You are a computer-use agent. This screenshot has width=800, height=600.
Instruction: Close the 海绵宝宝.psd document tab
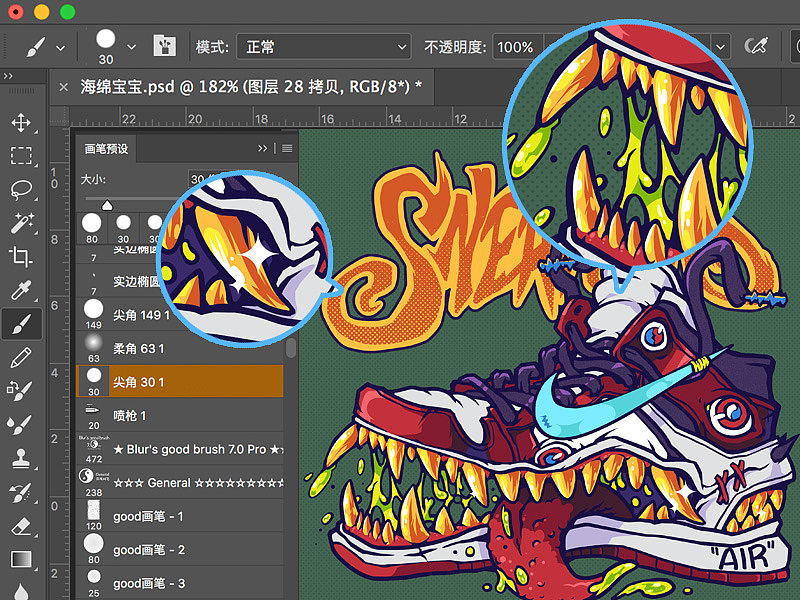click(x=65, y=87)
